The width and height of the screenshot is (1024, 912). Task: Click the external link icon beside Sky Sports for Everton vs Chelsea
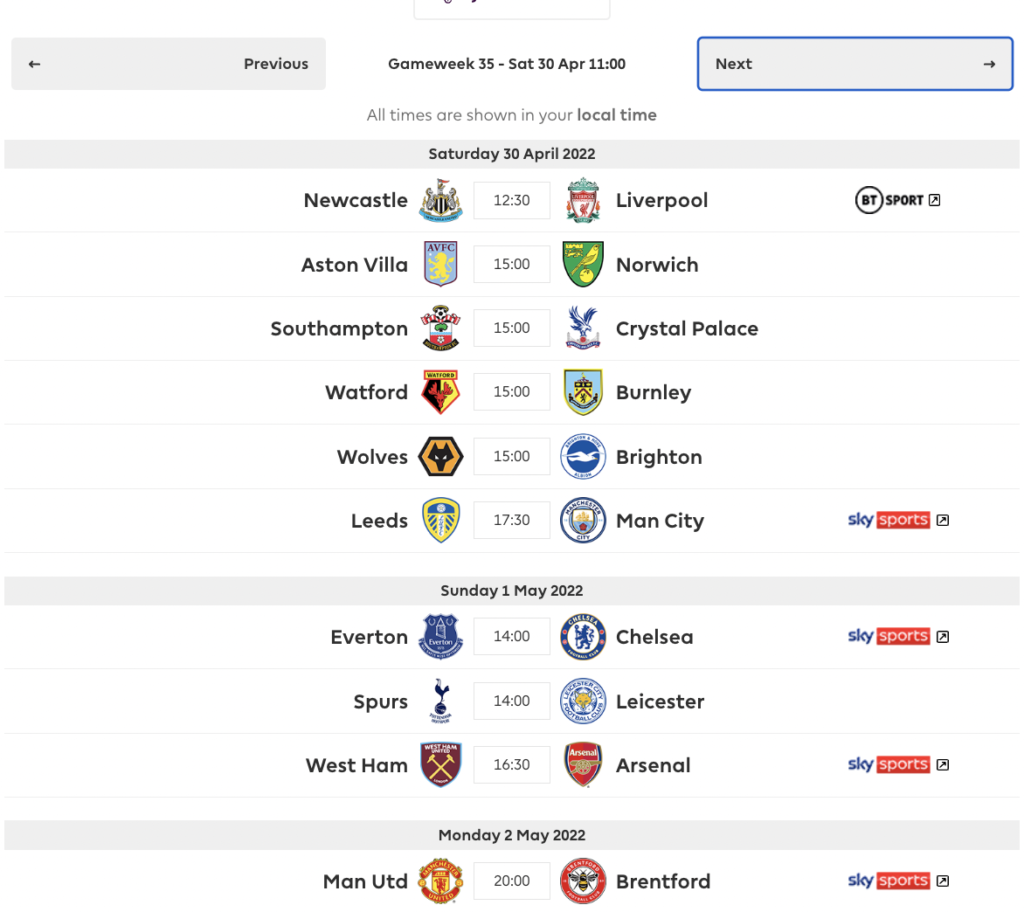(941, 636)
